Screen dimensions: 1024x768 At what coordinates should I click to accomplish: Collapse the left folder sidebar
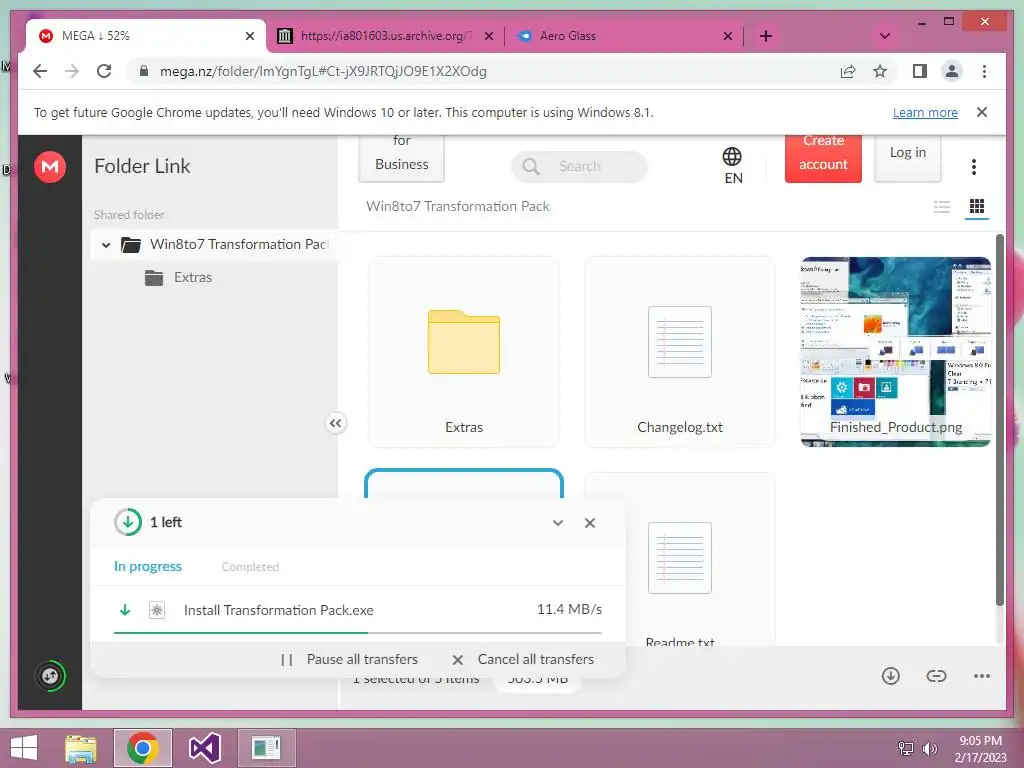pyautogui.click(x=335, y=423)
